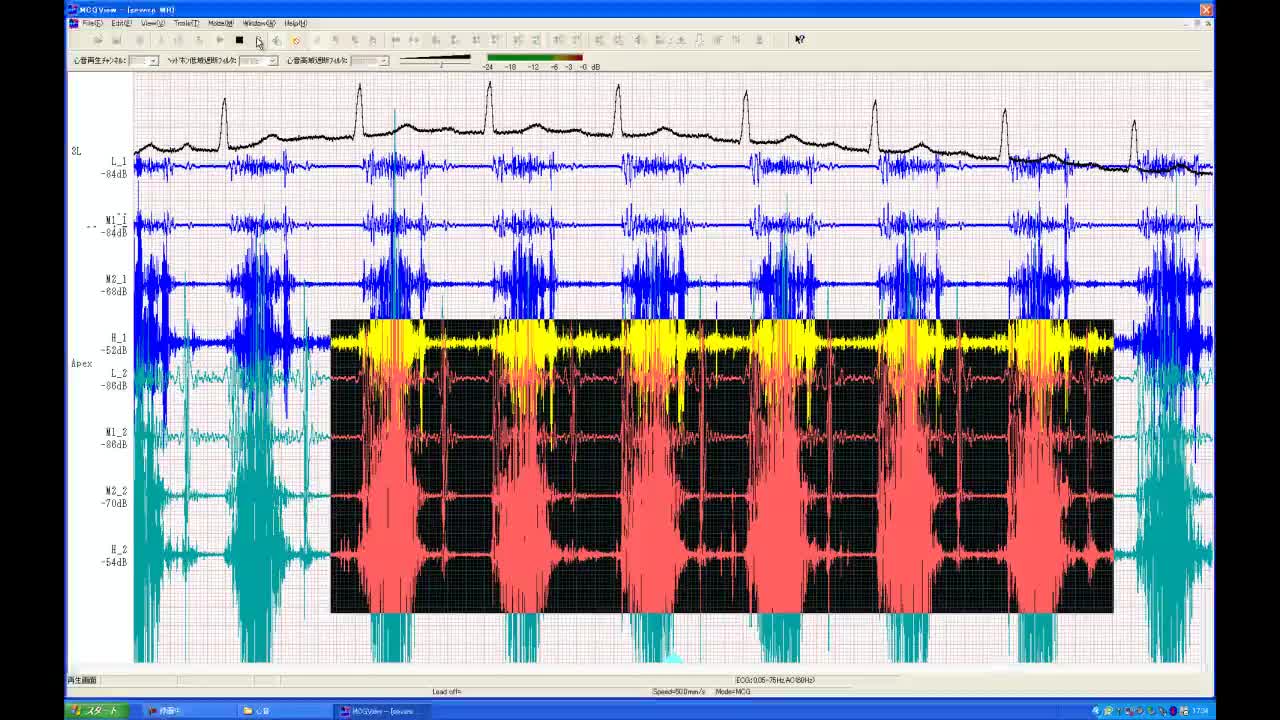Click the toolbar icon right of Stop
This screenshot has width=1280, height=720.
[x=258, y=40]
